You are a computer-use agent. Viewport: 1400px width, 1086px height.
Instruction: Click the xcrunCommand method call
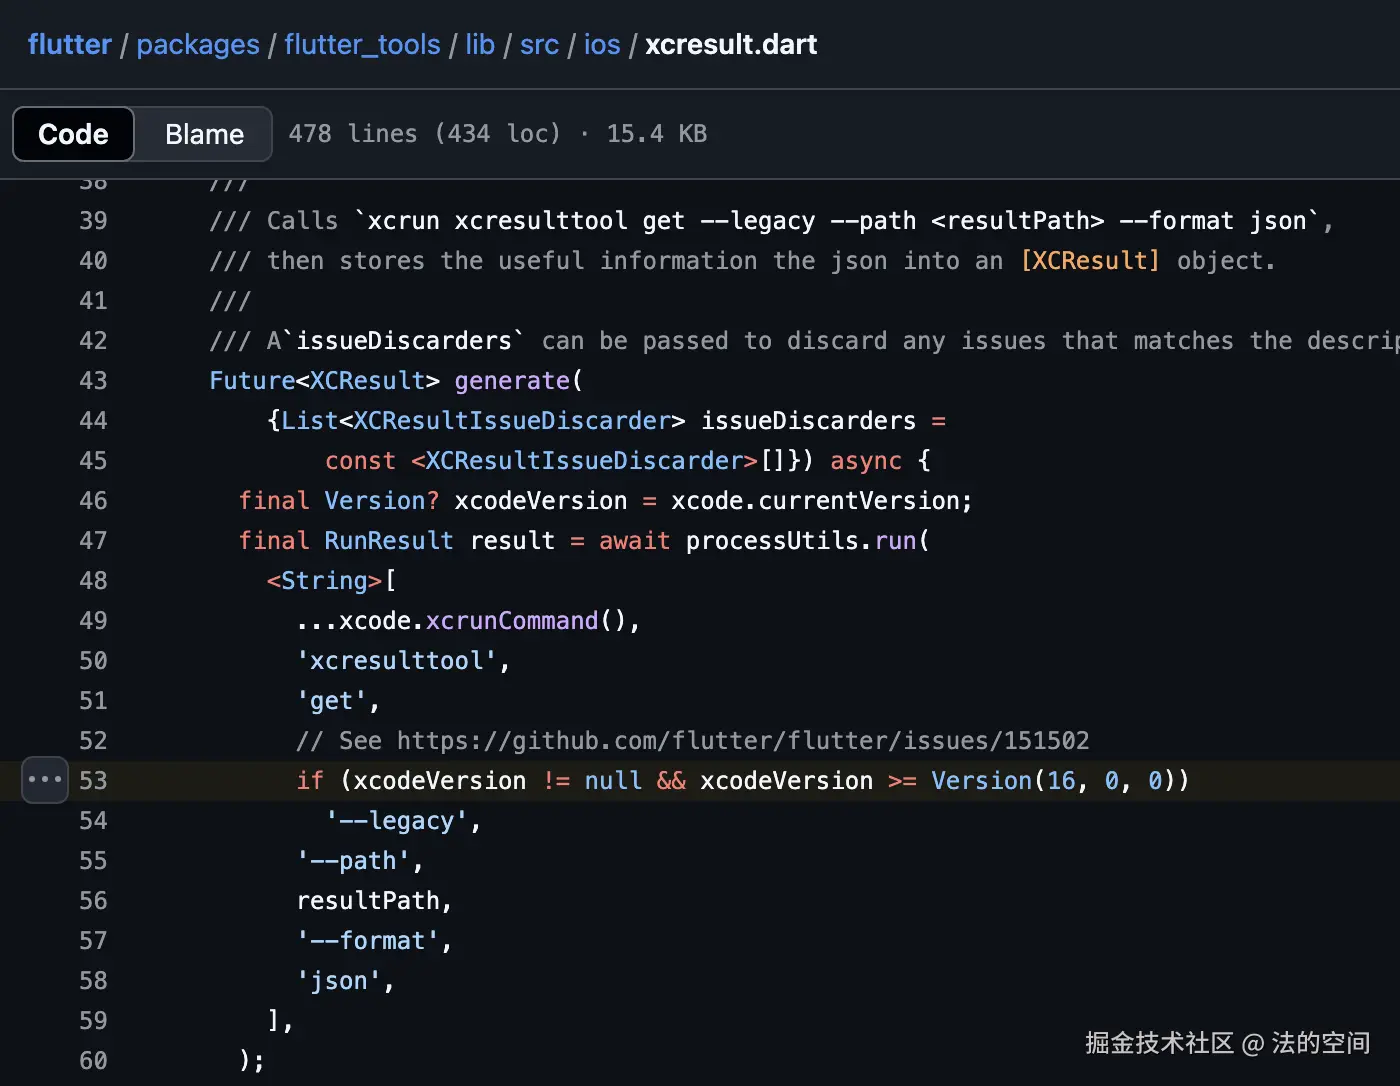(511, 621)
